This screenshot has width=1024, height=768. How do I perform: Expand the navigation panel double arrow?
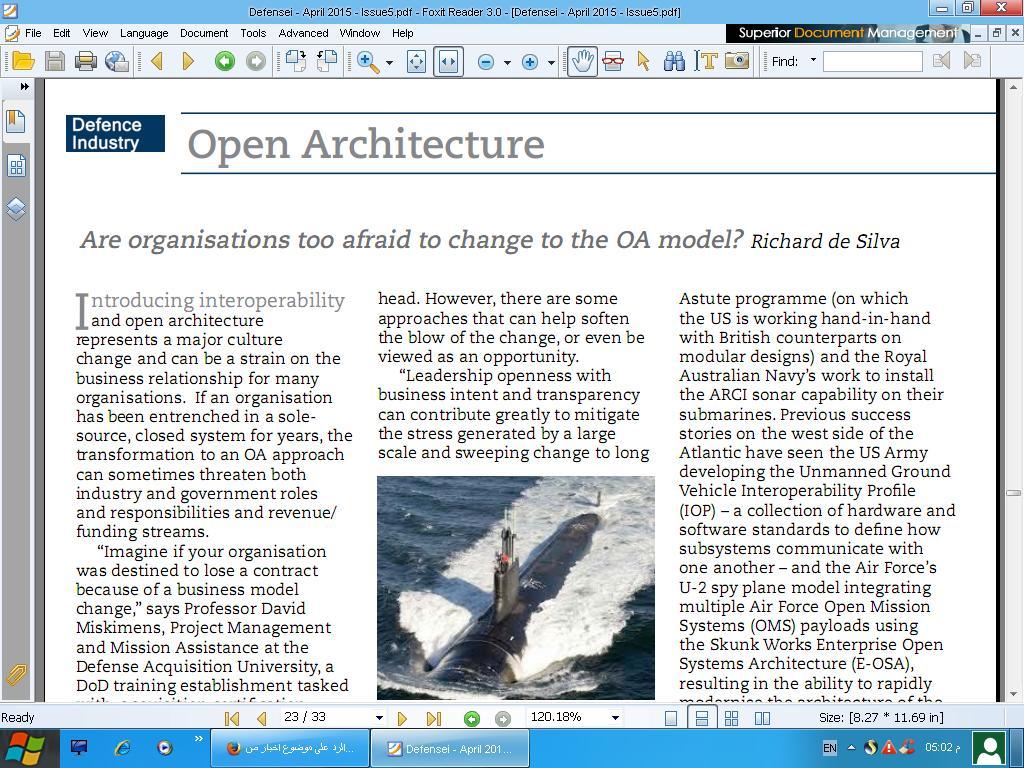click(24, 86)
